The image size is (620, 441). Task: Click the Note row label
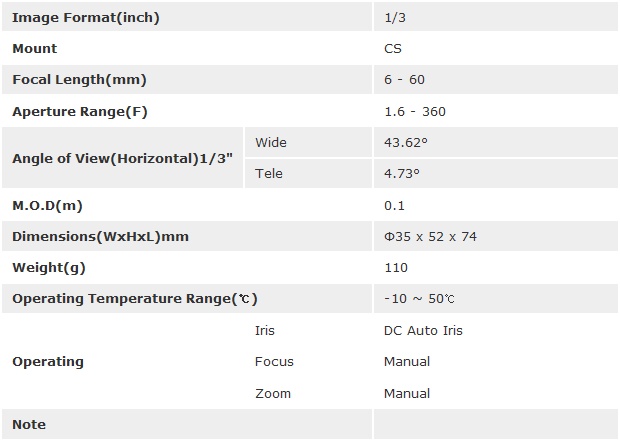(x=29, y=424)
